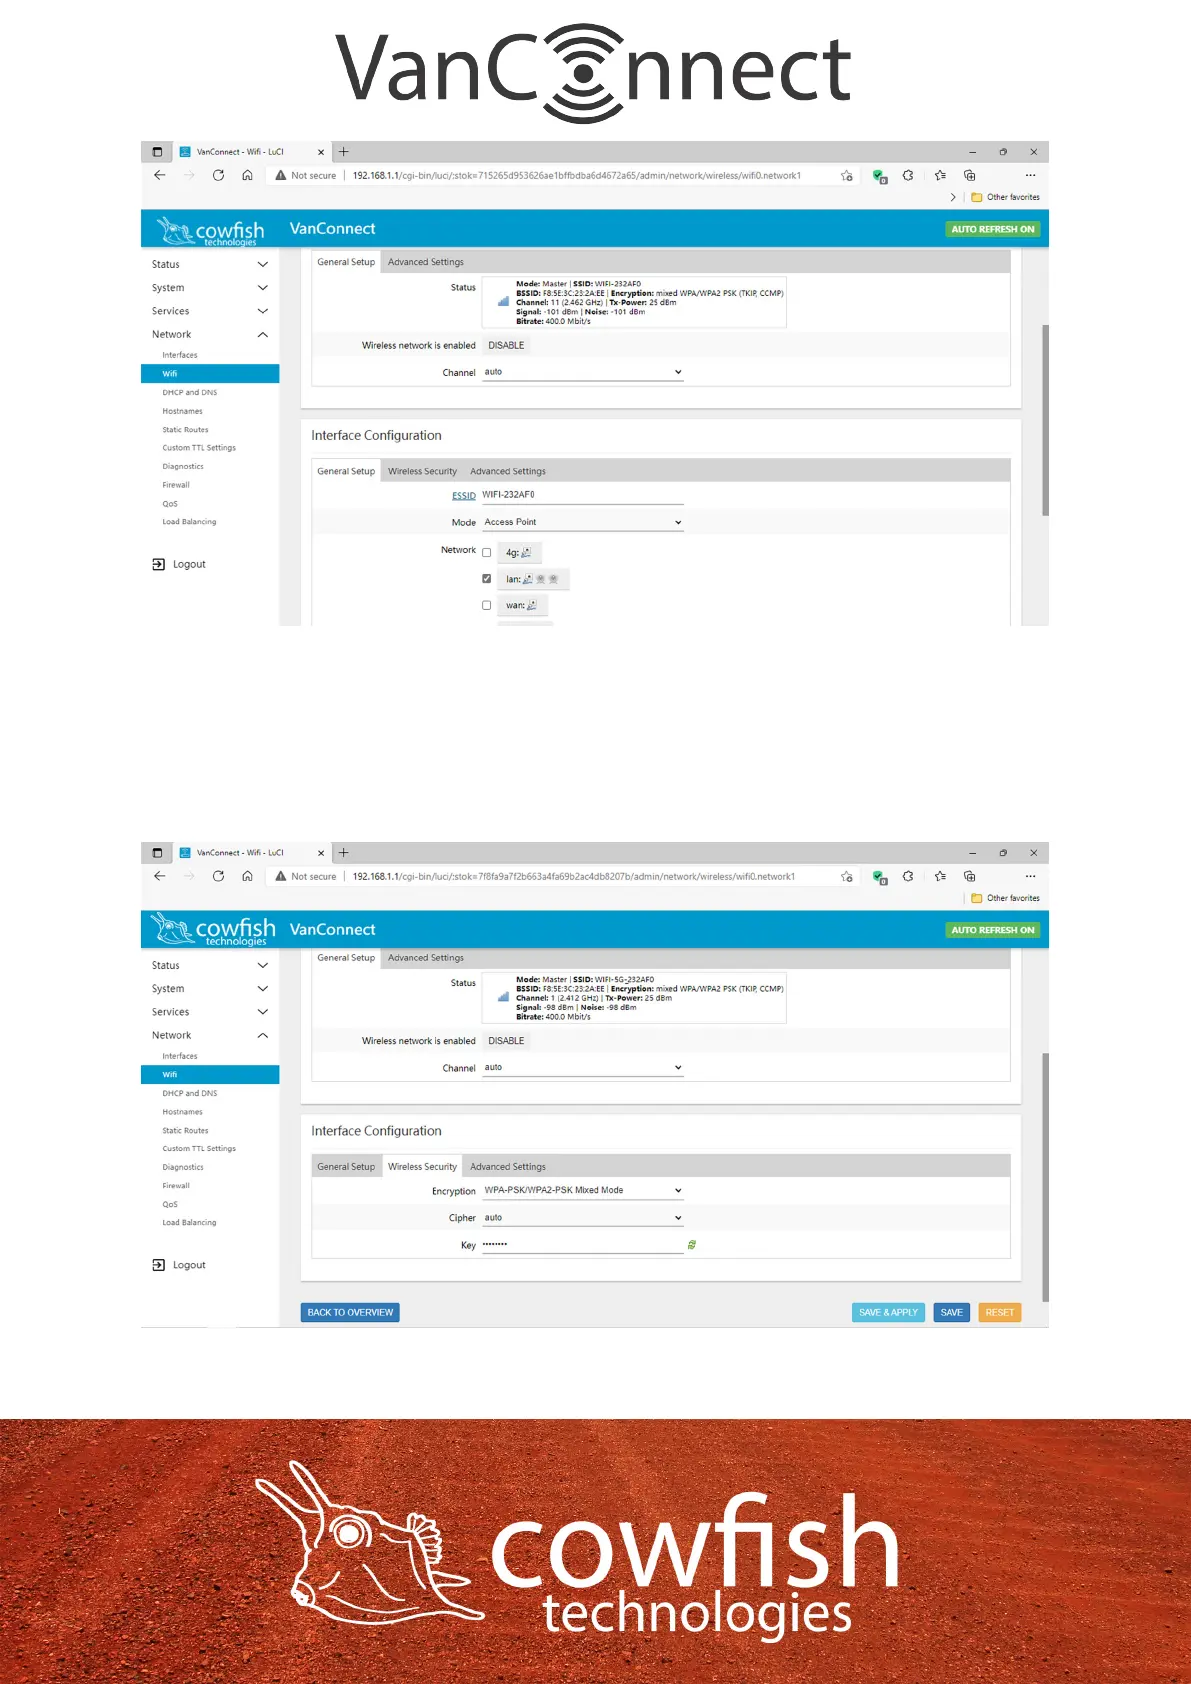Screen dimensions: 1191x1684
Task: Toggle AUTO REFRESH ON in upper screenshot
Action: tap(993, 229)
